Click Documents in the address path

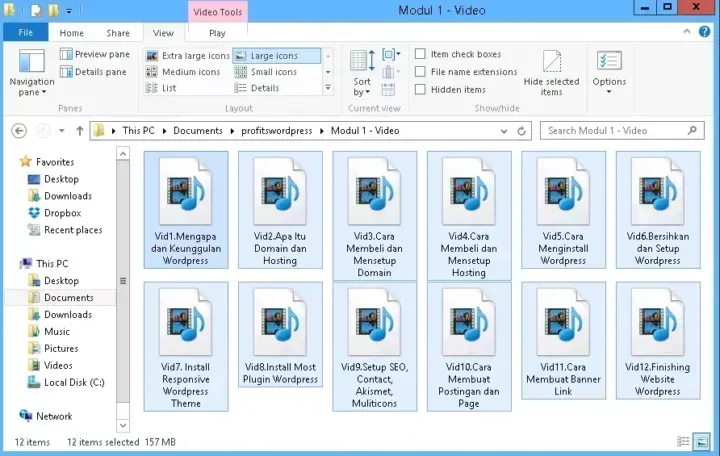point(197,131)
